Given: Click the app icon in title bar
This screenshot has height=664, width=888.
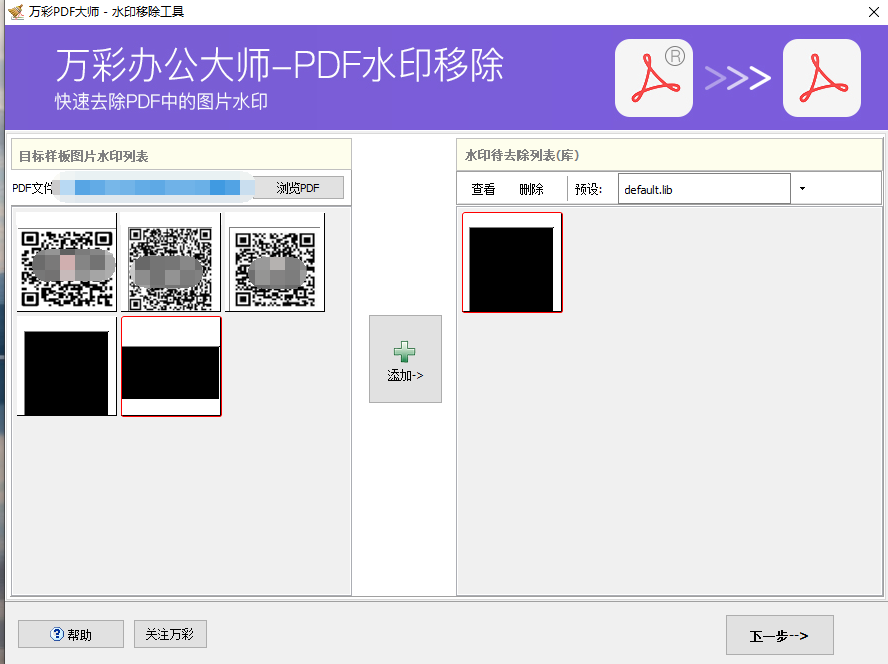Looking at the screenshot, I should click(16, 11).
